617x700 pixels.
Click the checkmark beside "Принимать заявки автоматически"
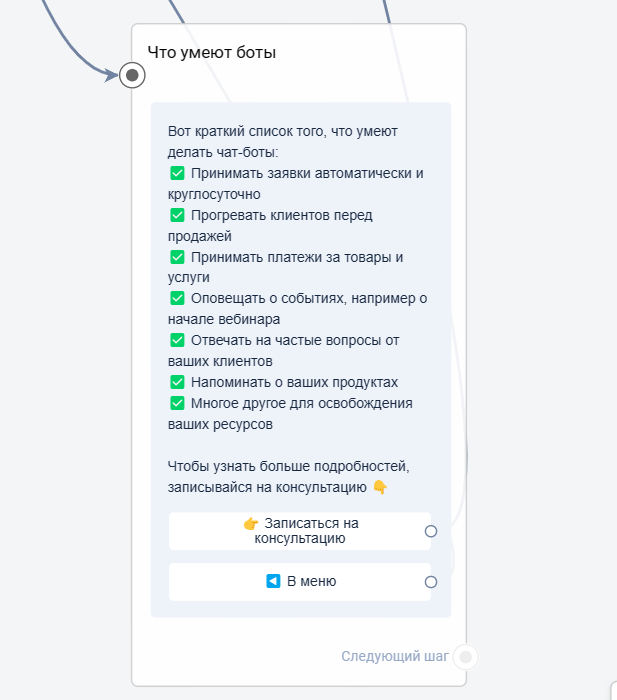[x=177, y=173]
